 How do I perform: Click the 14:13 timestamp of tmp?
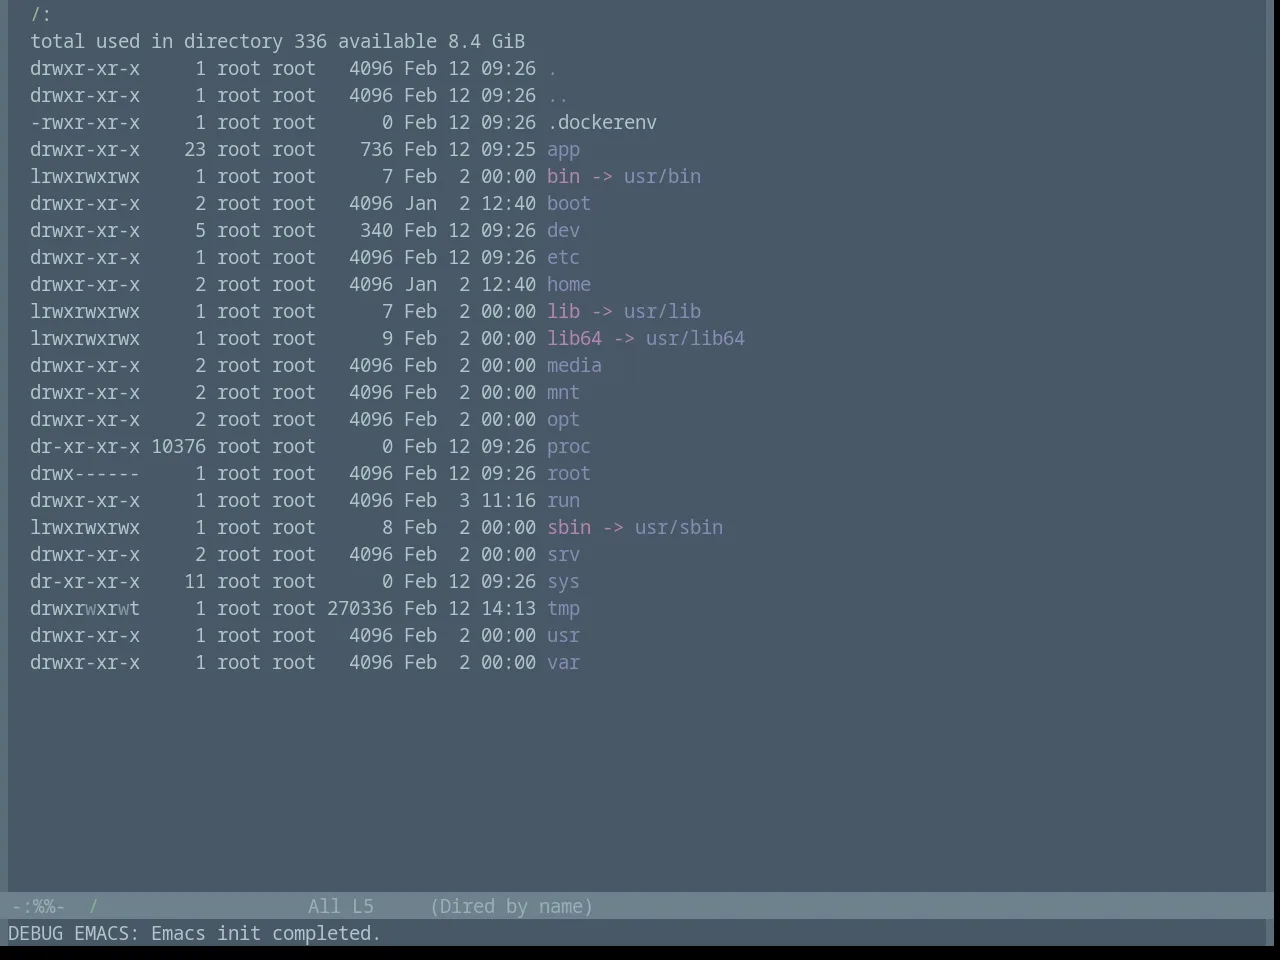pos(508,609)
